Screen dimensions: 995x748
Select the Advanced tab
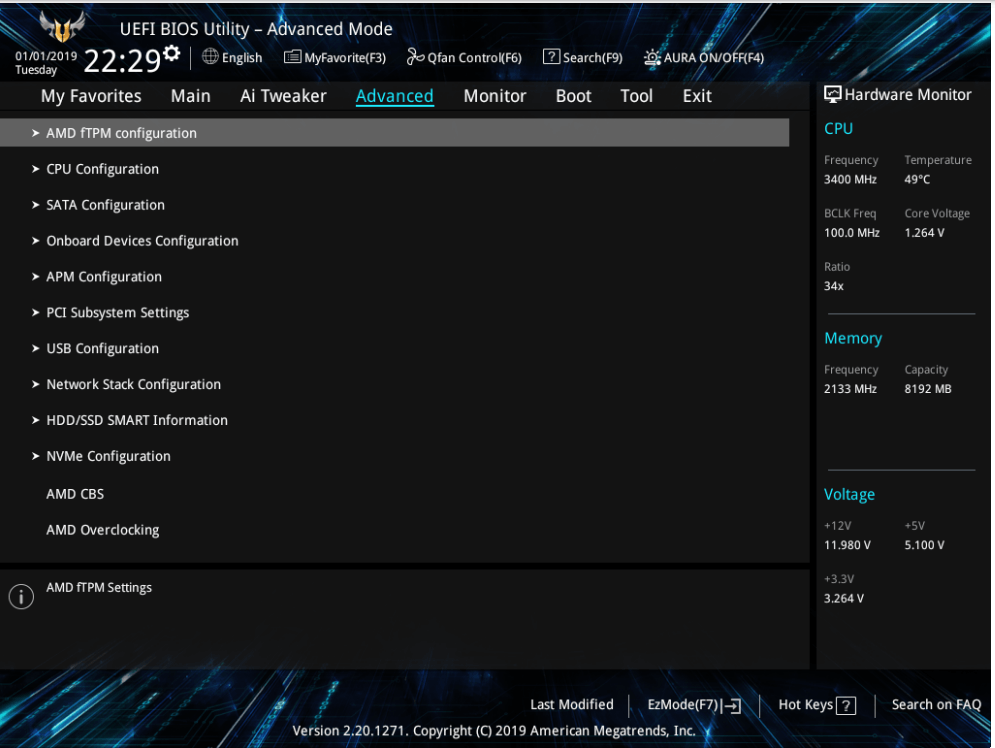[x=395, y=96]
